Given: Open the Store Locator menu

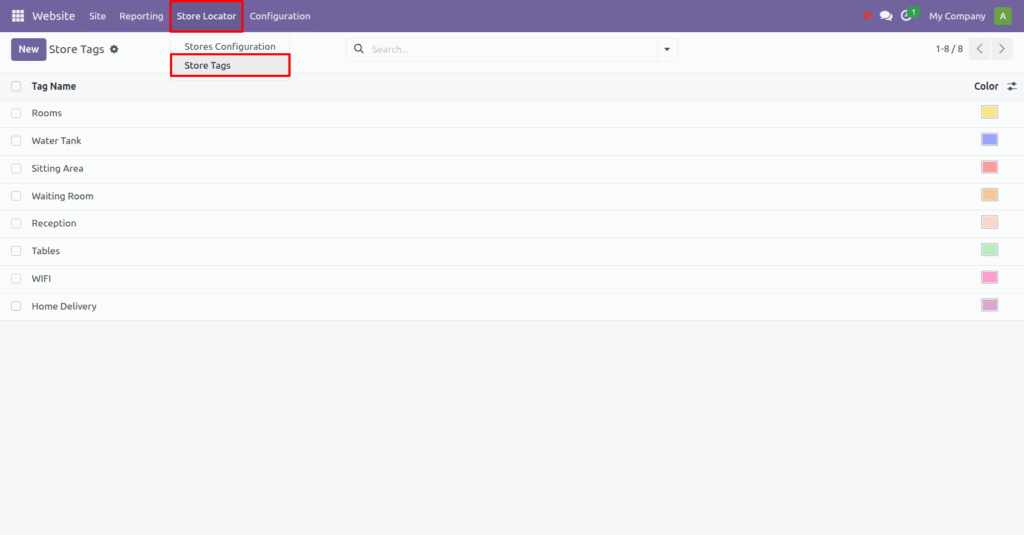Looking at the screenshot, I should pos(206,16).
